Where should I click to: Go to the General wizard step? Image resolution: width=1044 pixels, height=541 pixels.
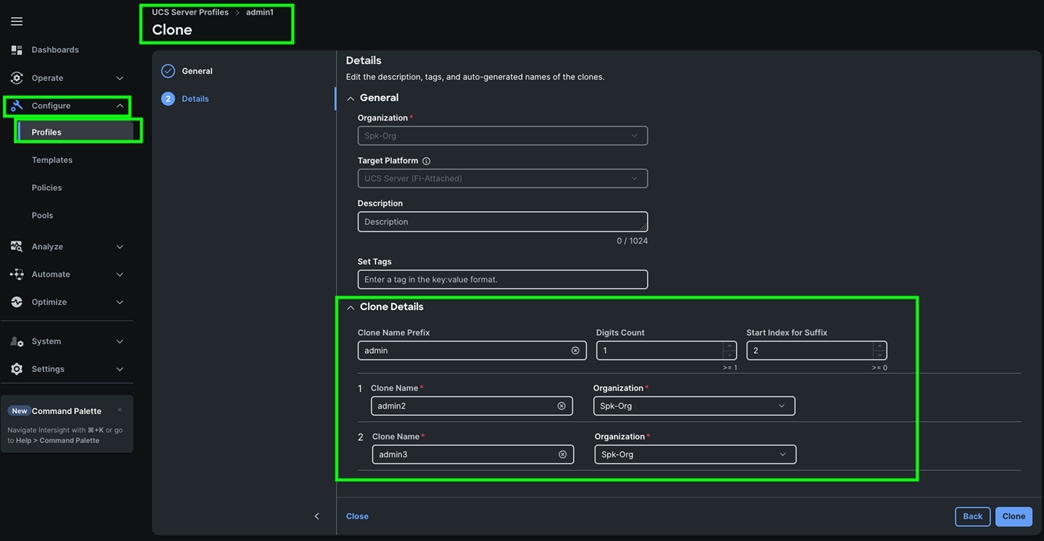point(197,71)
